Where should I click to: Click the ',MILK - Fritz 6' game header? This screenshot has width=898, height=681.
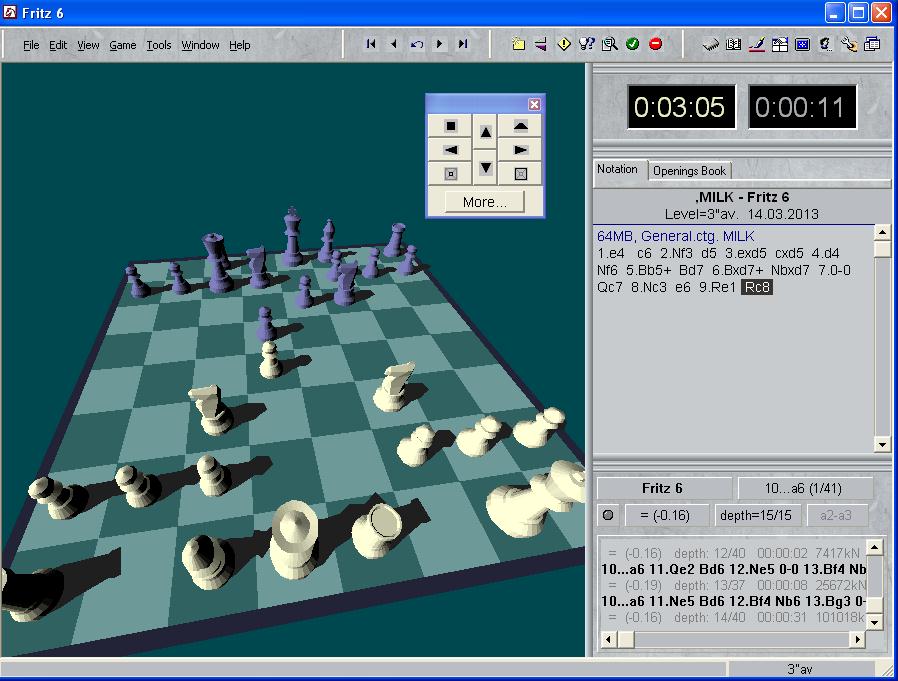(x=742, y=197)
